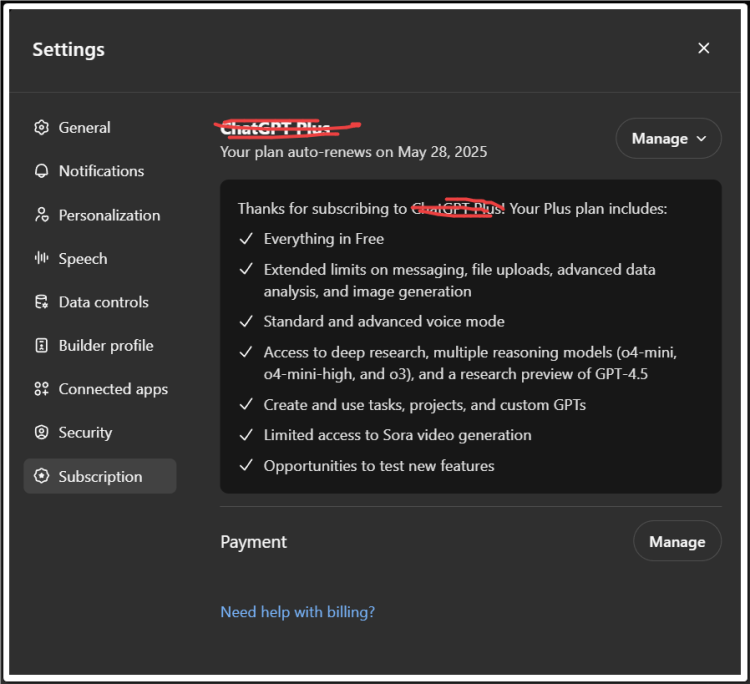Click the Payment Manage button
Image resolution: width=750 pixels, height=684 pixels.
(x=677, y=541)
